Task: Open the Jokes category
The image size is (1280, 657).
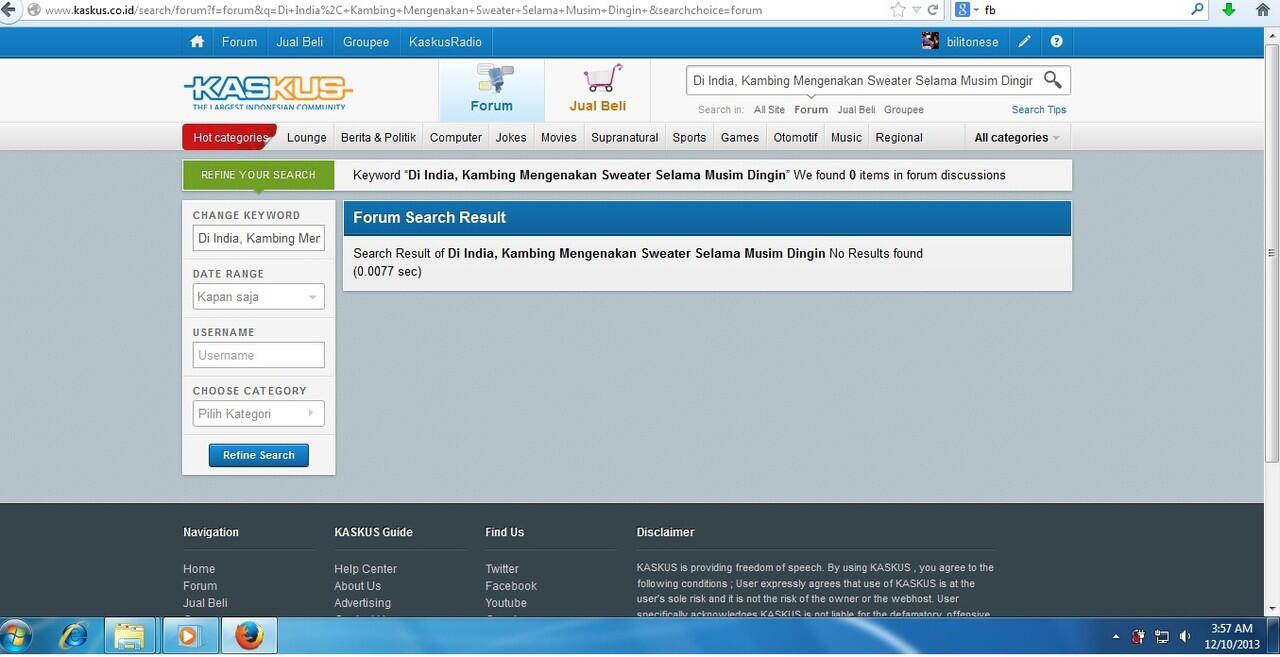Action: point(511,138)
